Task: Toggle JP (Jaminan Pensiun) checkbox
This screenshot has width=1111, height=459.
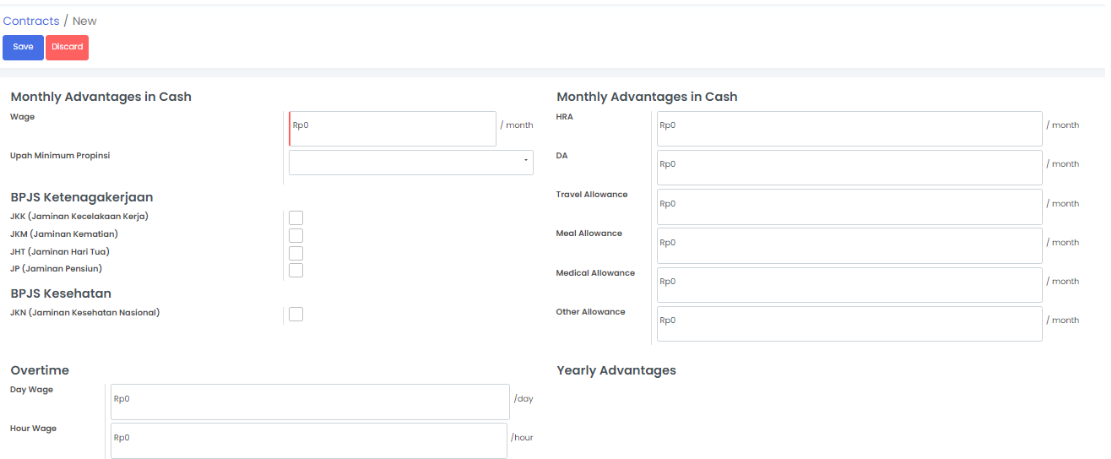Action: (x=296, y=270)
